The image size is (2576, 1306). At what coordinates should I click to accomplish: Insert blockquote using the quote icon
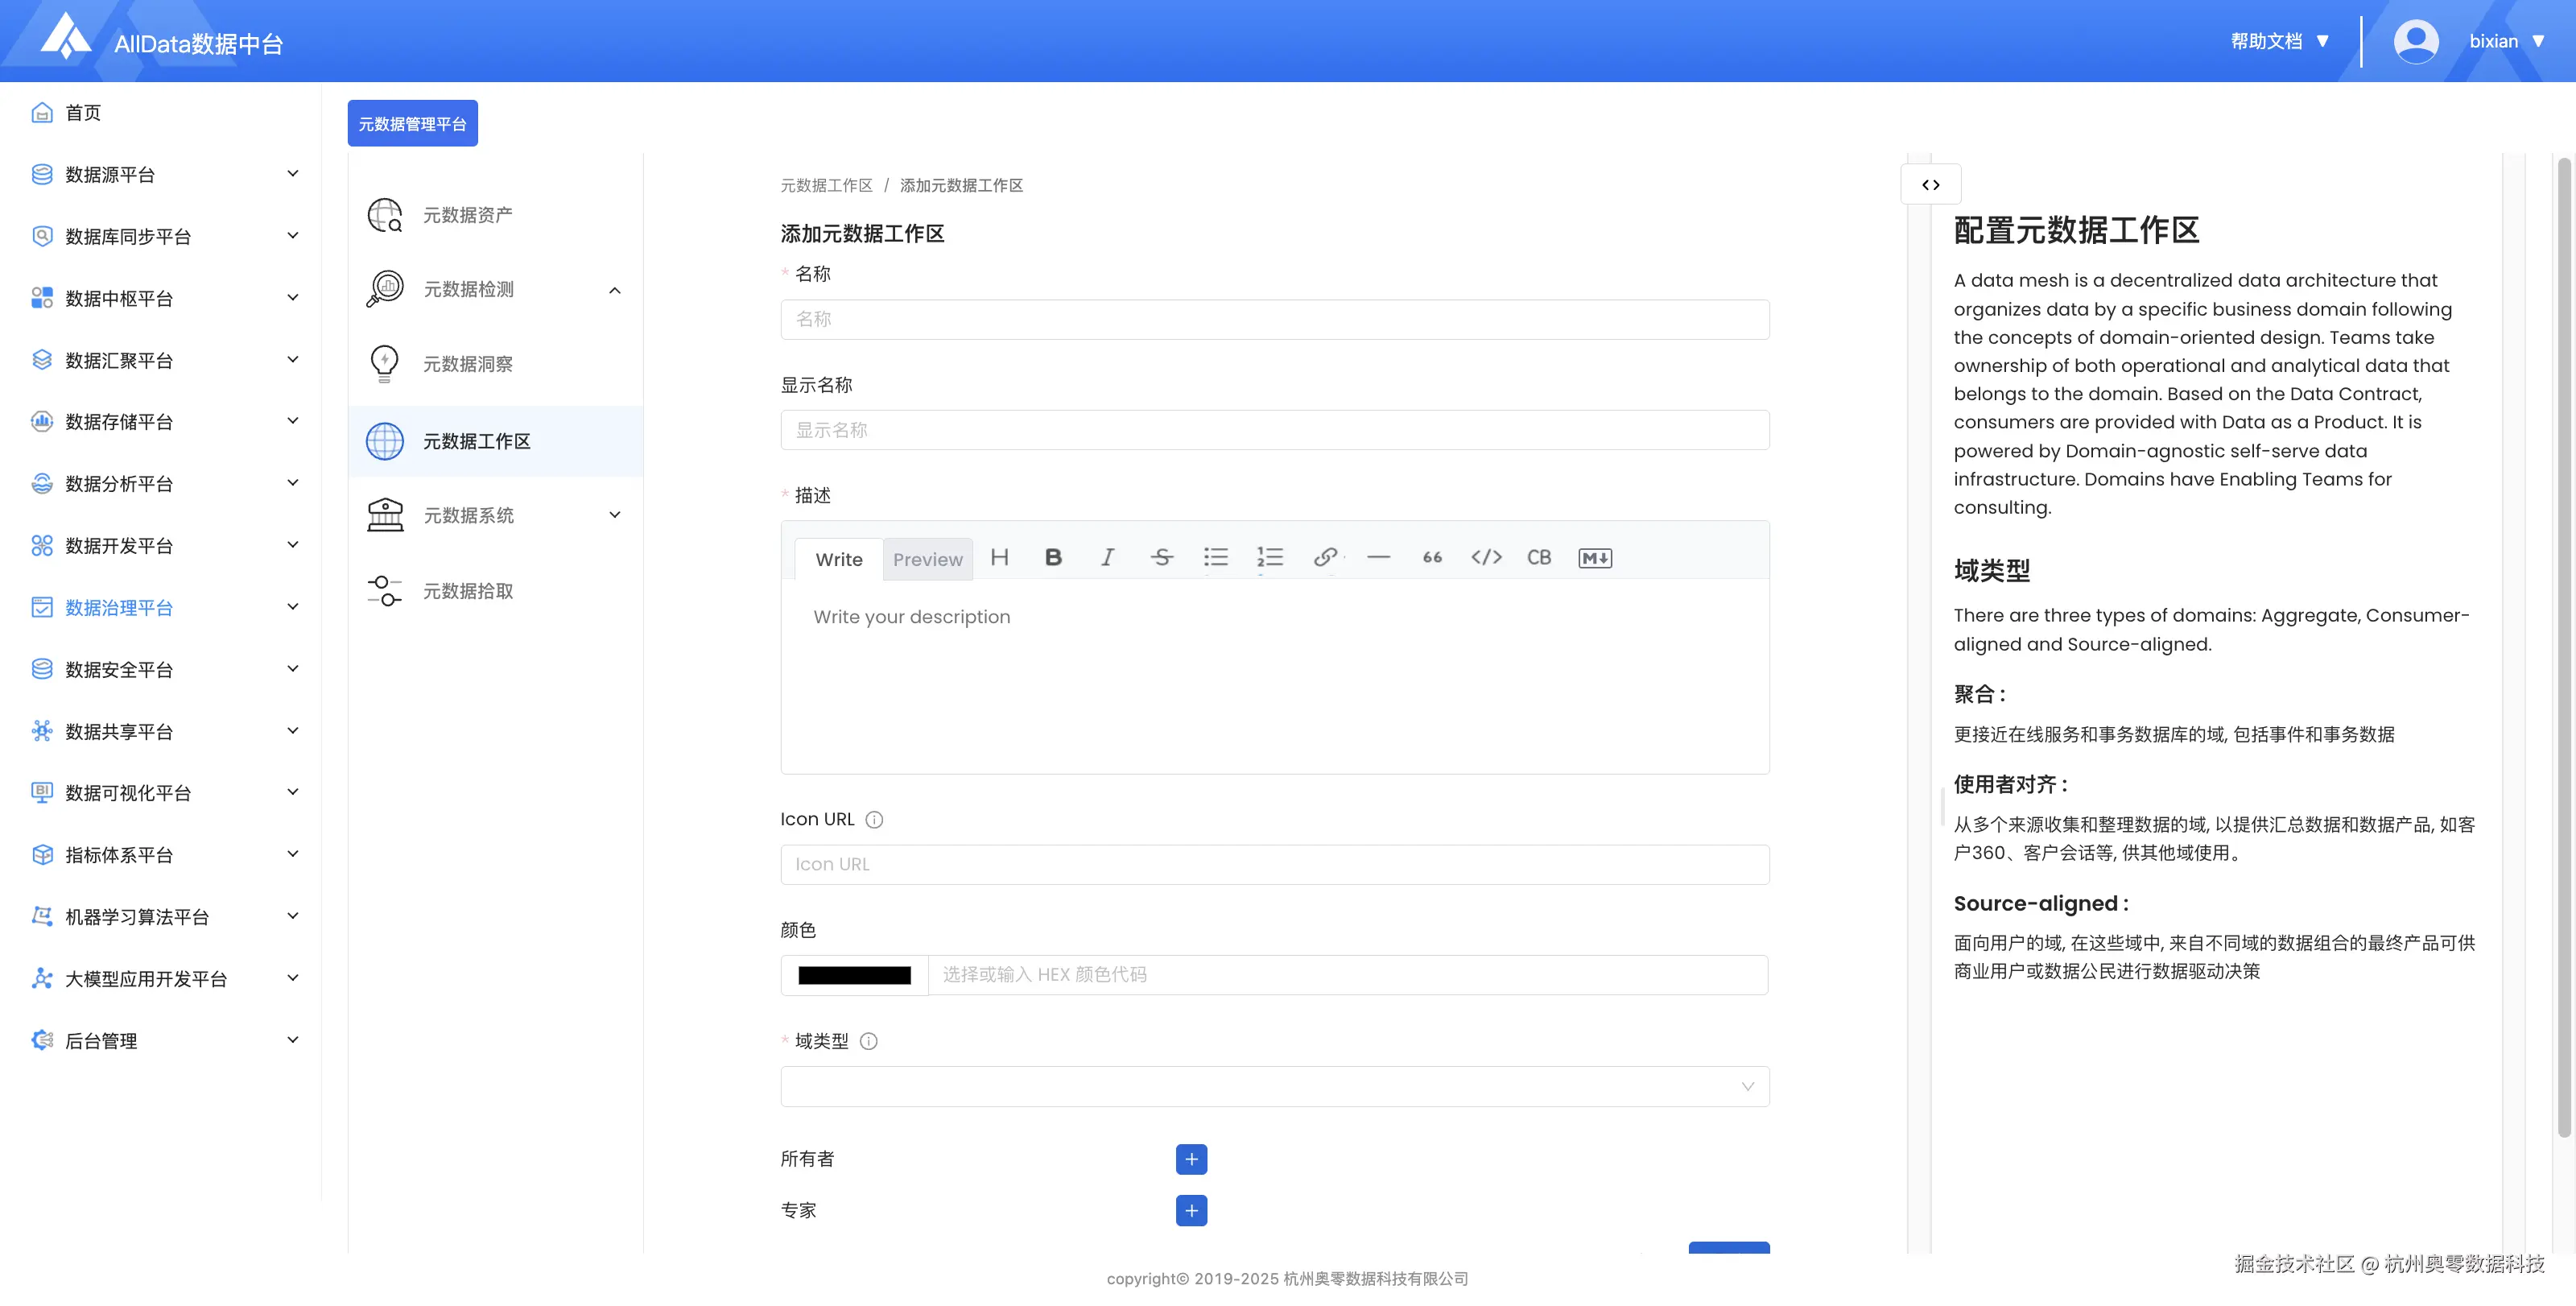click(1432, 558)
